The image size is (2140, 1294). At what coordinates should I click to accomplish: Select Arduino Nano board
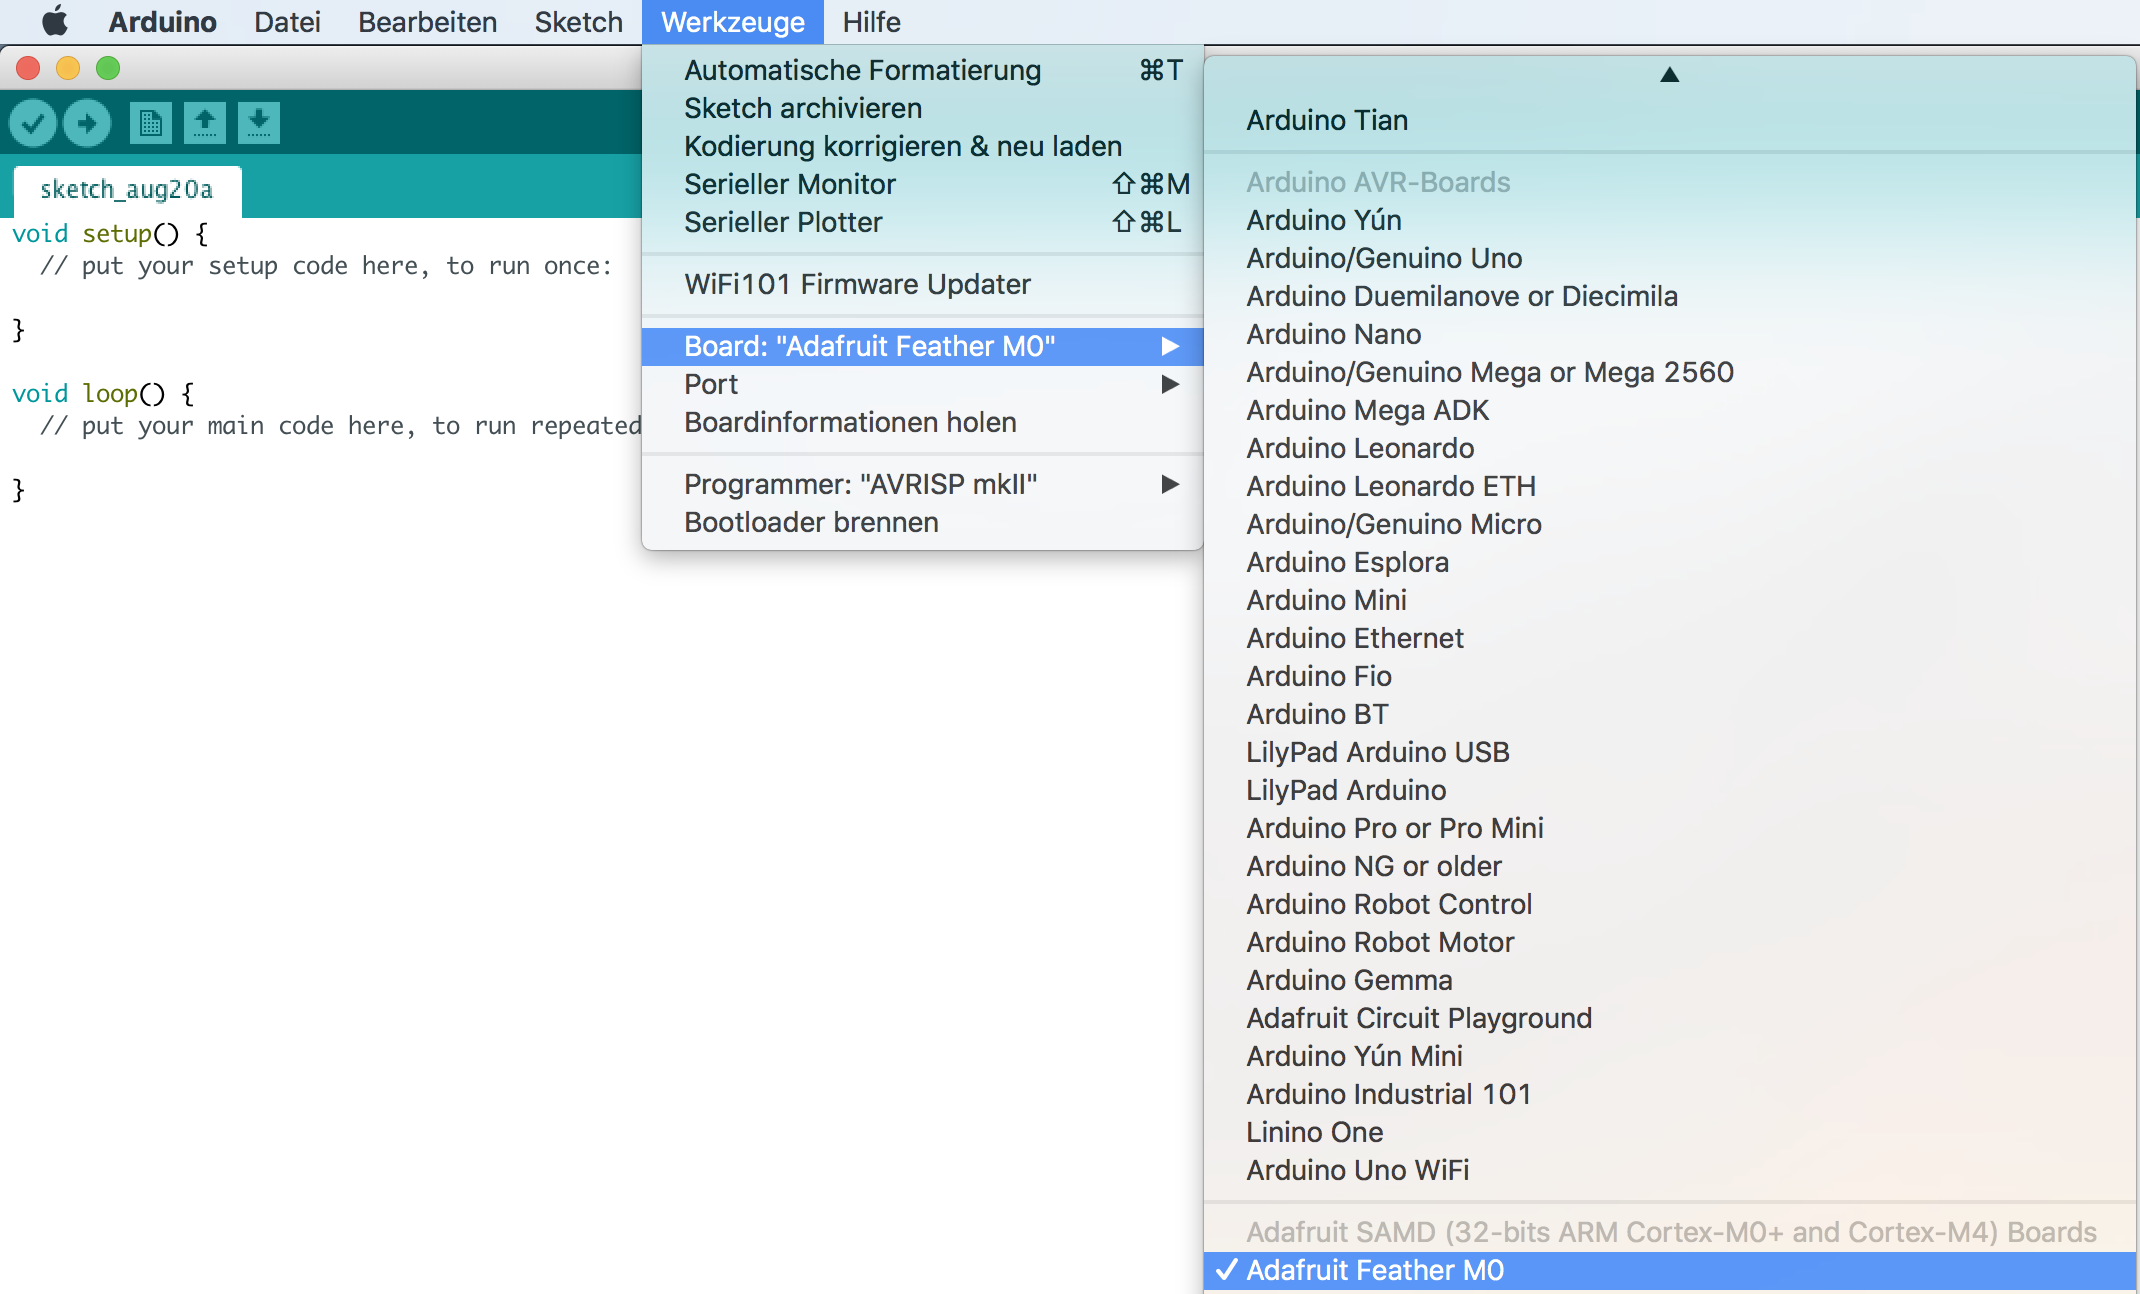[x=1669, y=334]
